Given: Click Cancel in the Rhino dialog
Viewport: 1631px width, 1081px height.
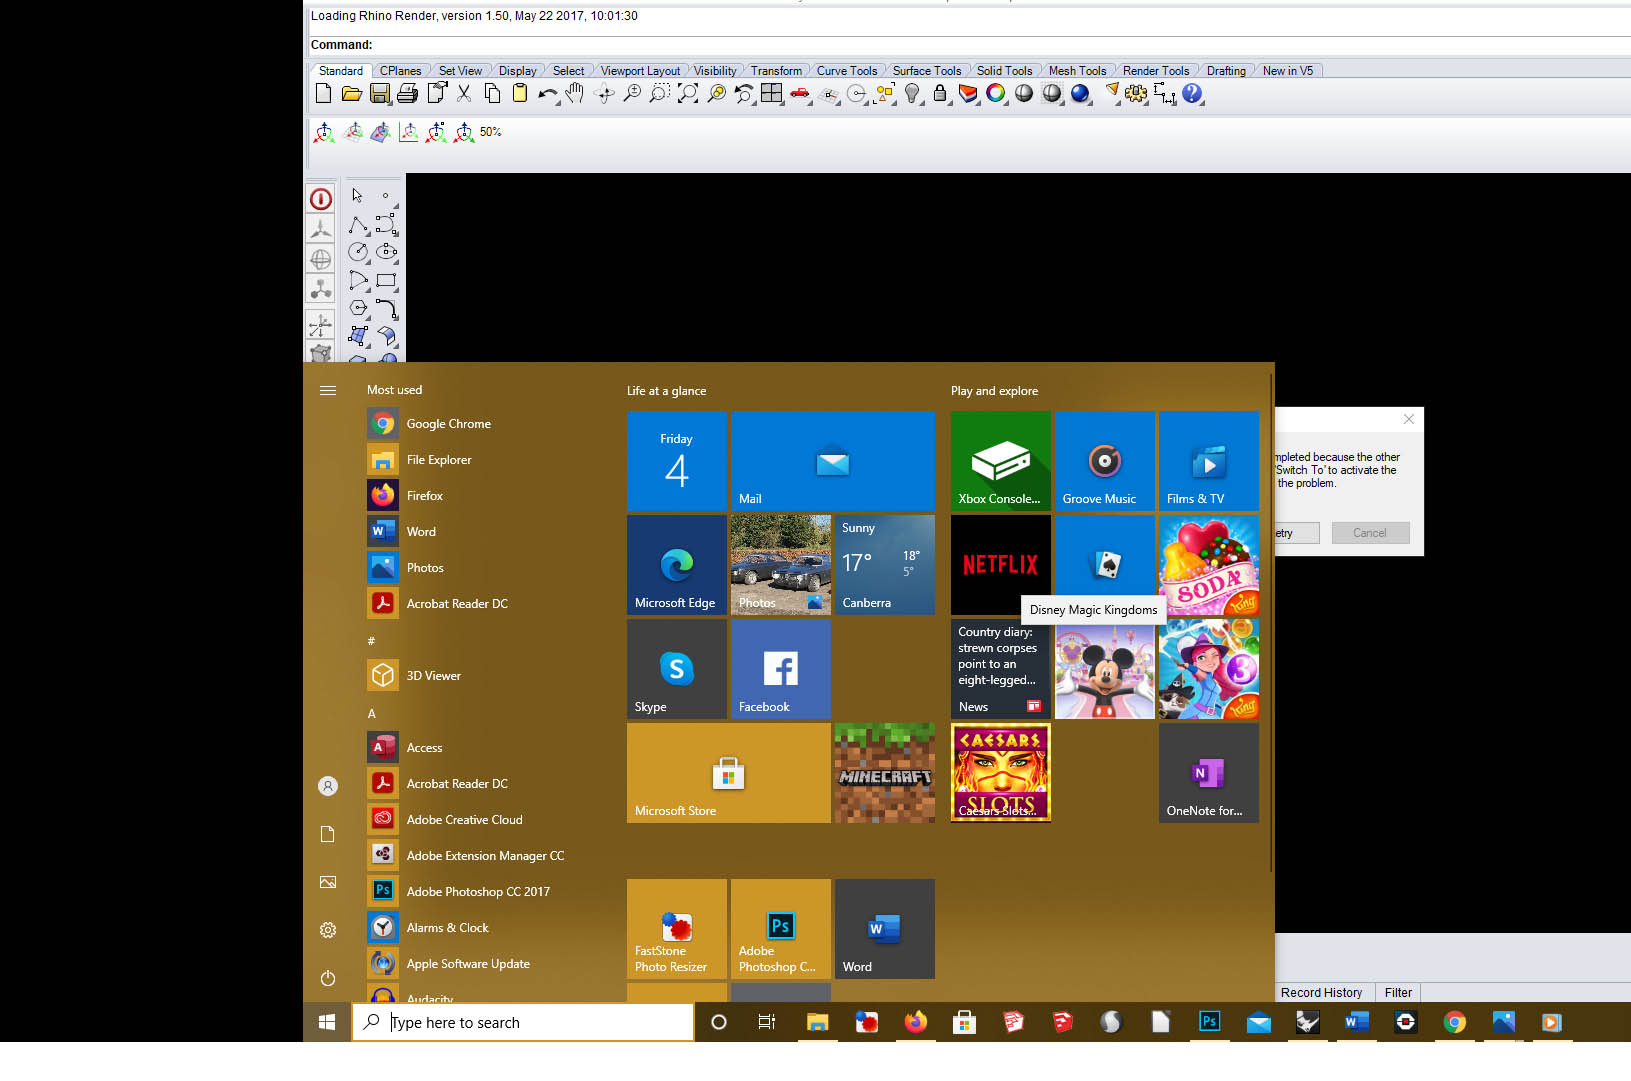Looking at the screenshot, I should (x=1370, y=533).
